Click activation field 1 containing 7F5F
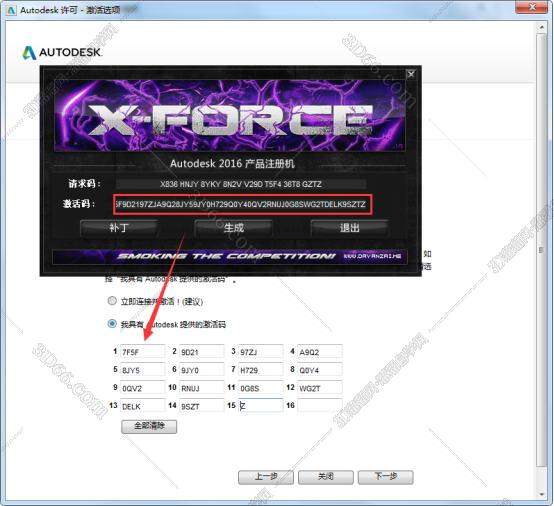The height and width of the screenshot is (506, 554). pos(142,352)
